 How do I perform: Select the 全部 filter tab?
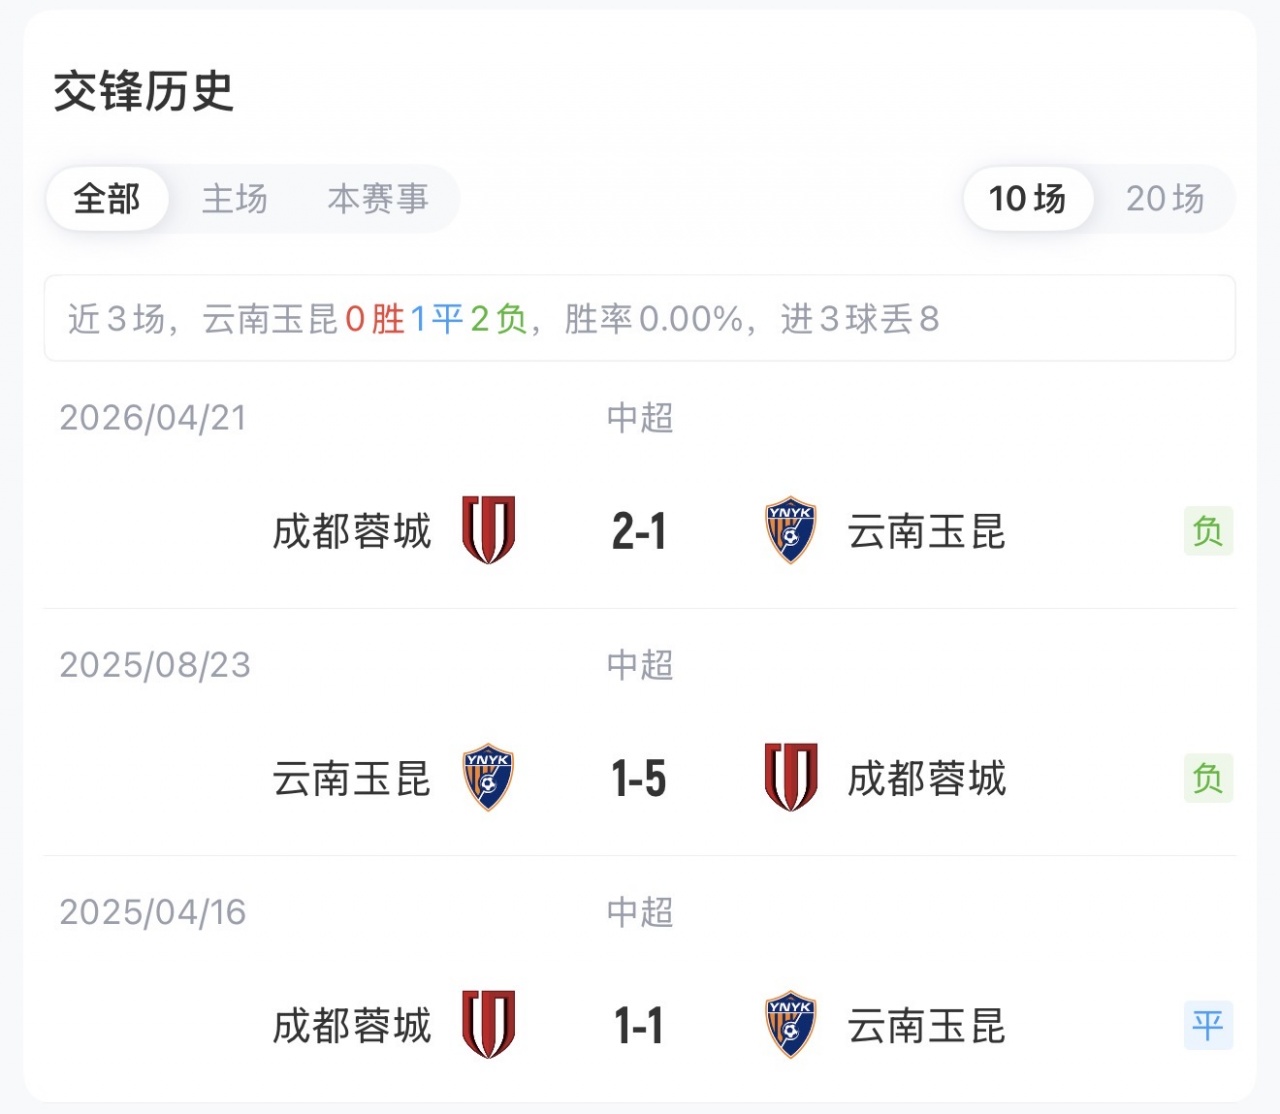point(107,198)
